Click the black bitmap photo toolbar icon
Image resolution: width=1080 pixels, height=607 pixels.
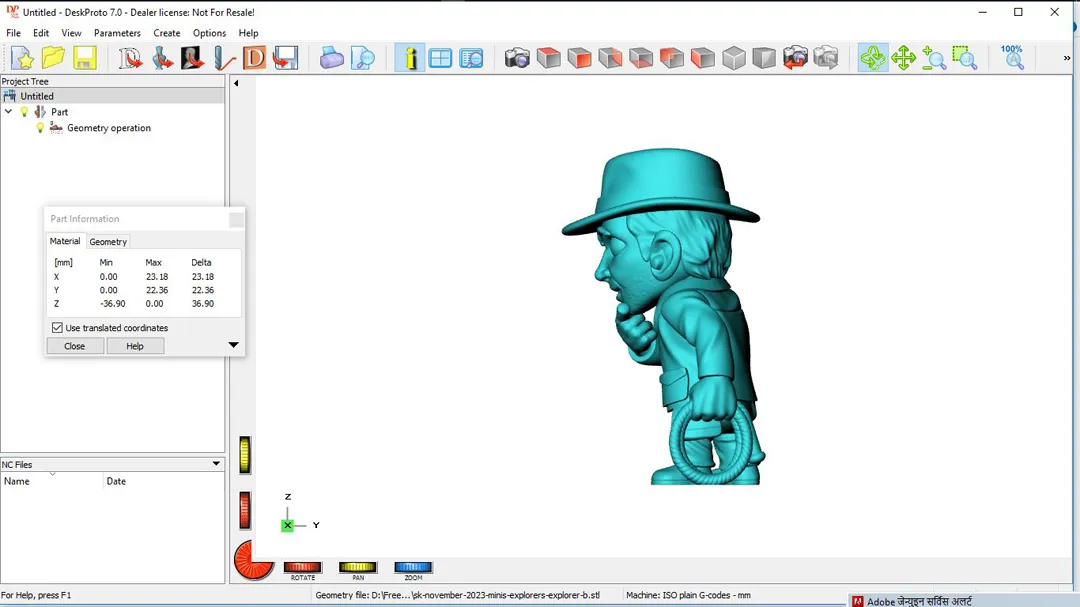(x=192, y=58)
